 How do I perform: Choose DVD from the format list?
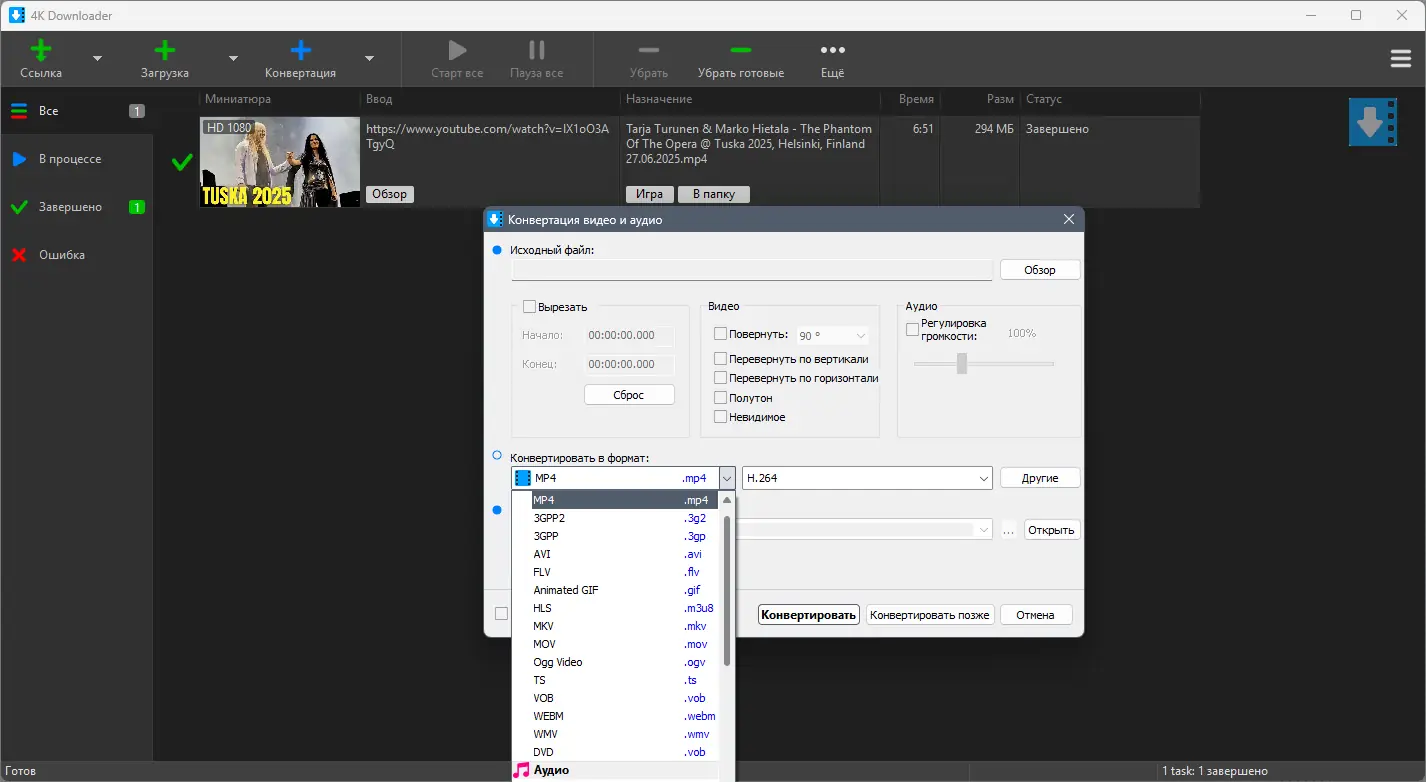click(x=616, y=752)
